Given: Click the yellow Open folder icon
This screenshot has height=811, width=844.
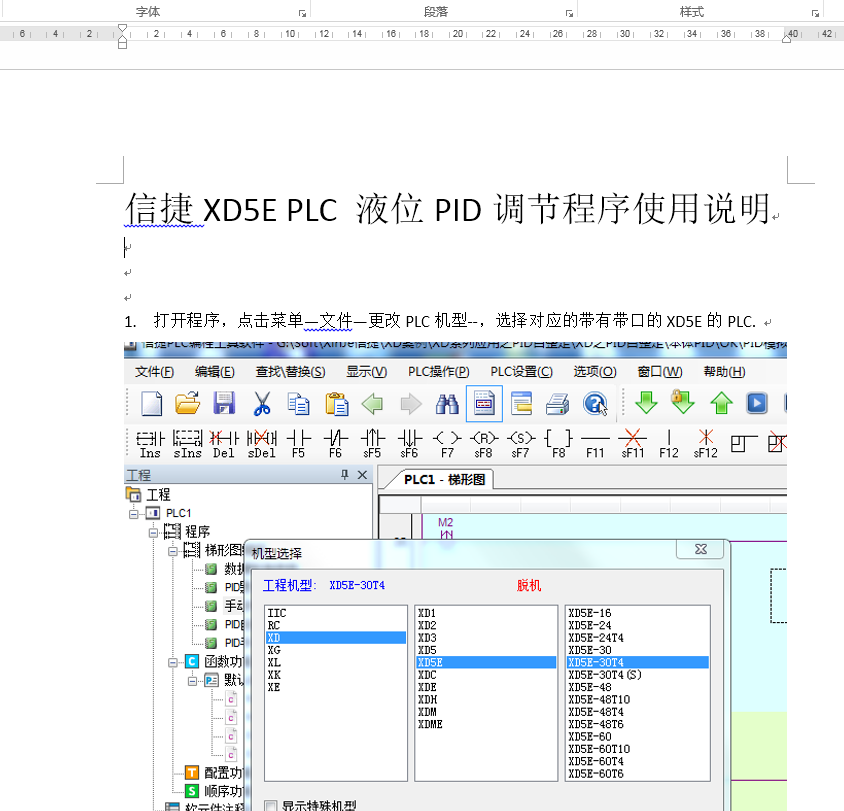Looking at the screenshot, I should (187, 403).
